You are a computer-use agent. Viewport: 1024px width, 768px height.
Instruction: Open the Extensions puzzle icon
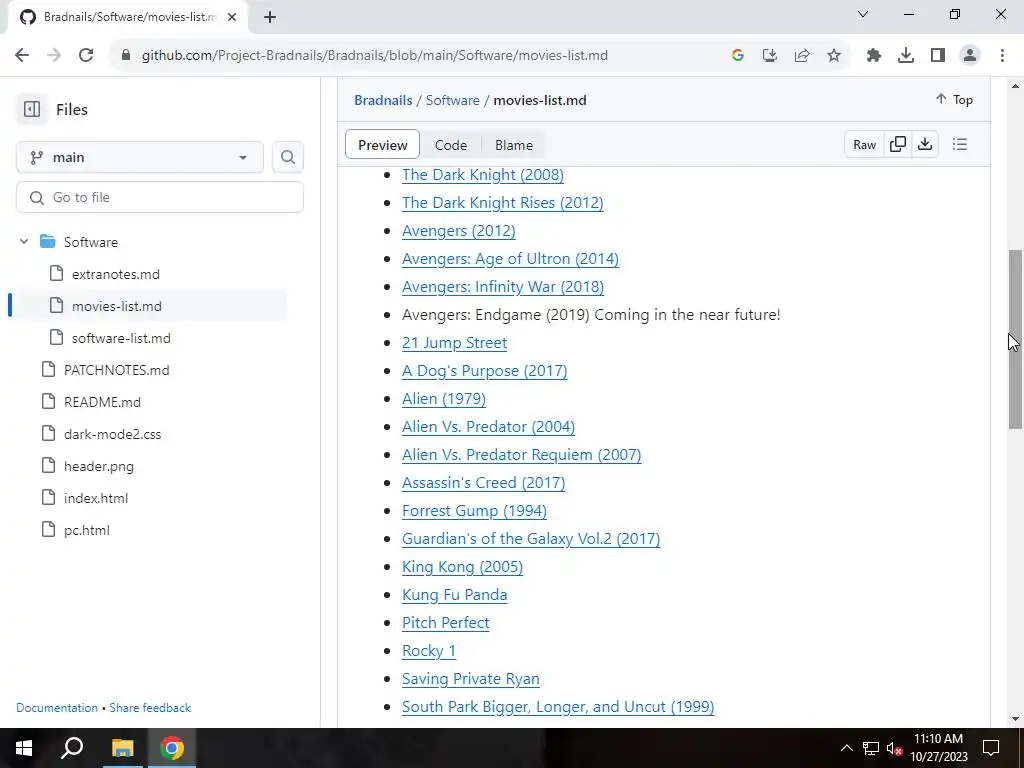pyautogui.click(x=874, y=56)
